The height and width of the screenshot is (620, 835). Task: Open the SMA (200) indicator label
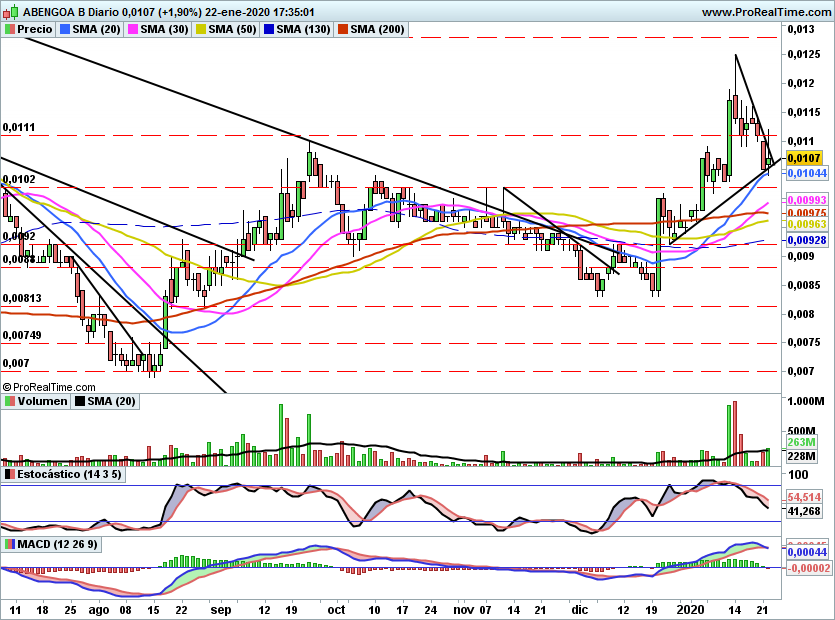(377, 29)
